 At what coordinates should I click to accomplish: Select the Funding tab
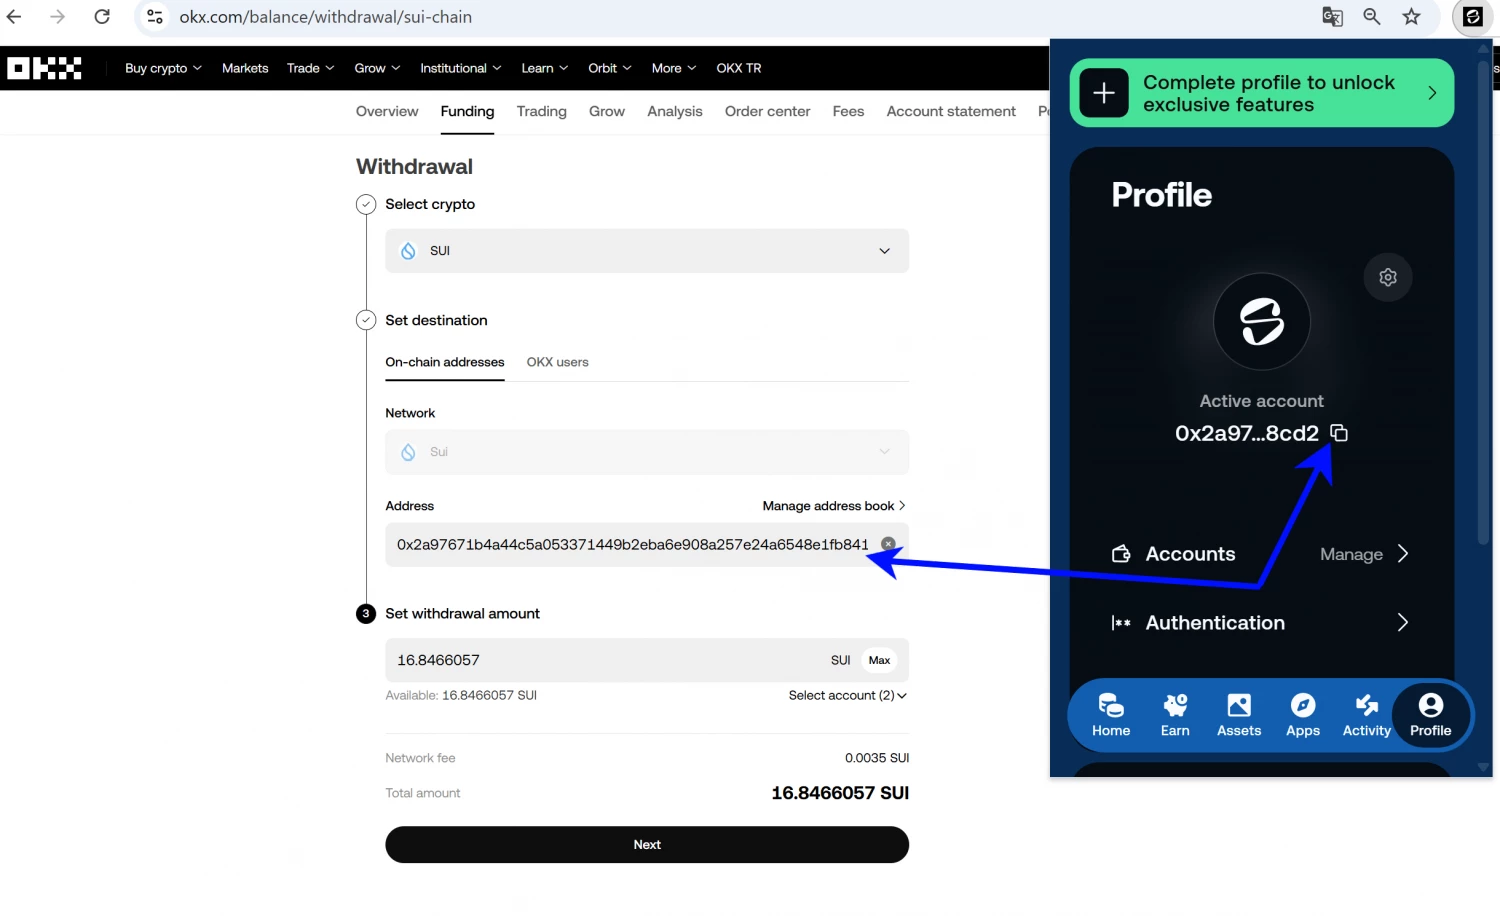pos(467,111)
